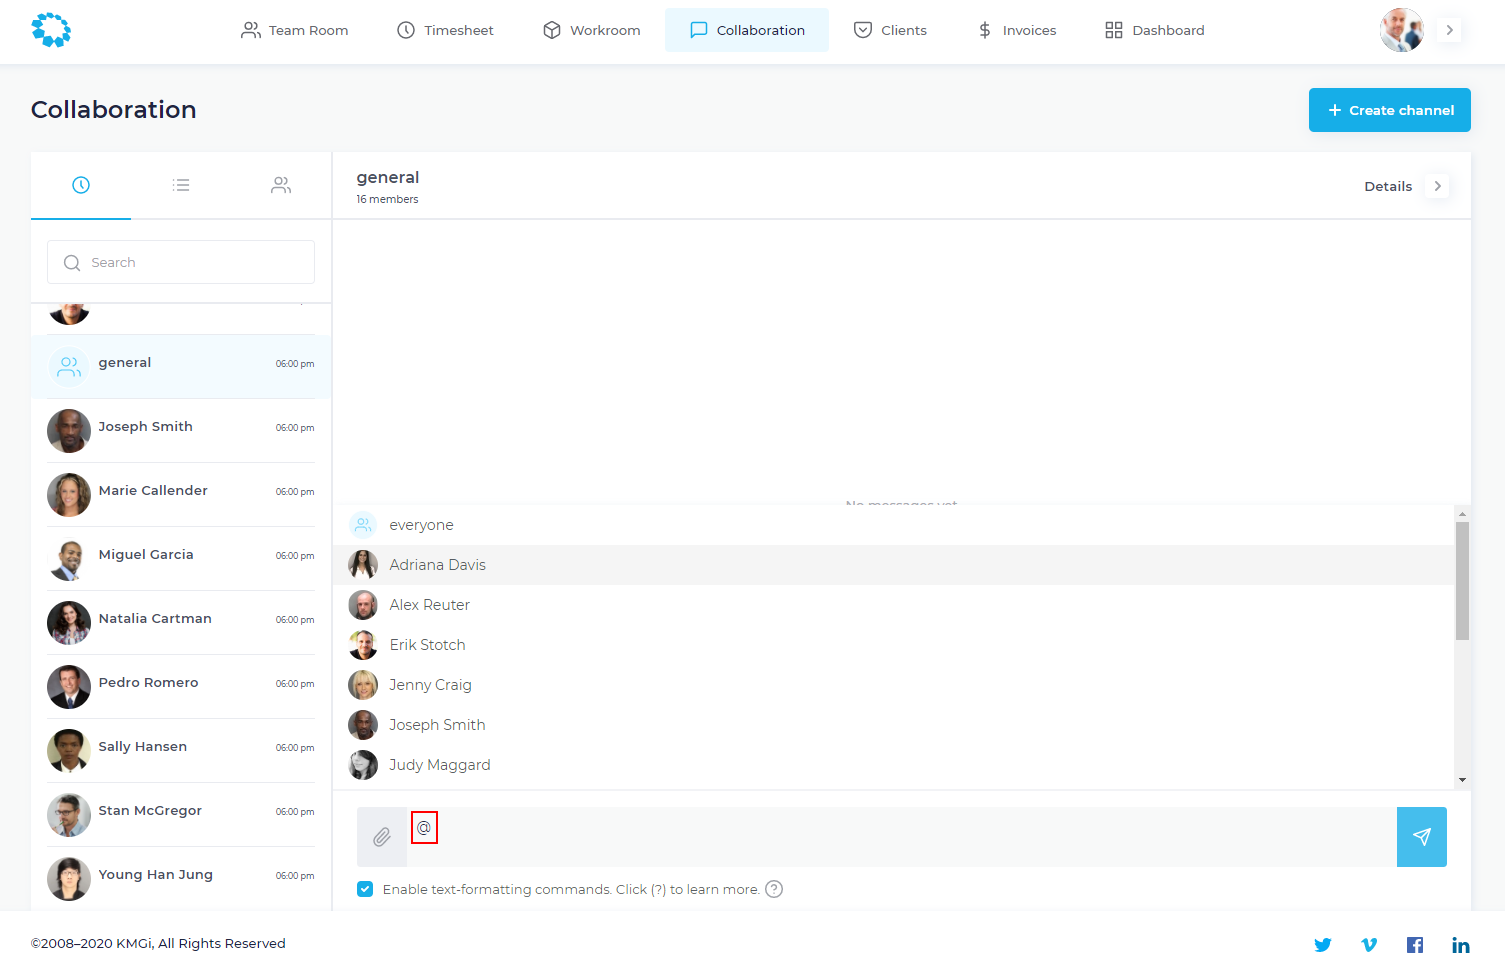Screen dimensions: 1505x967
Task: Switch to the channels list icon tab
Action: [181, 185]
